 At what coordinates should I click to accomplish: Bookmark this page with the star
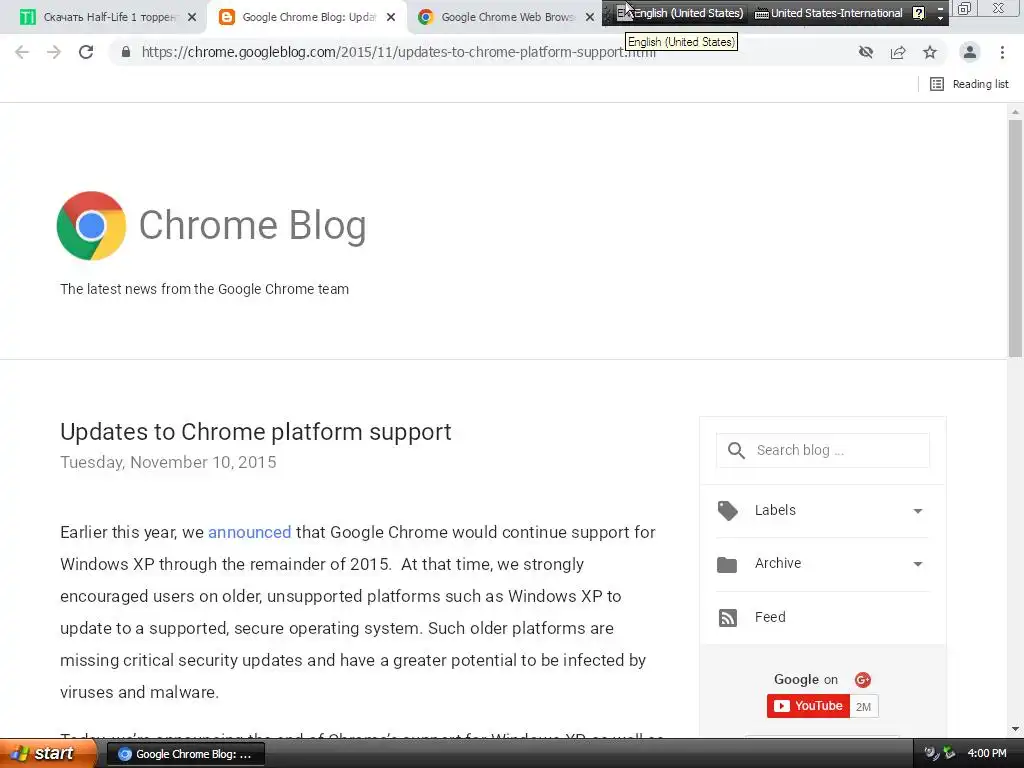click(930, 52)
